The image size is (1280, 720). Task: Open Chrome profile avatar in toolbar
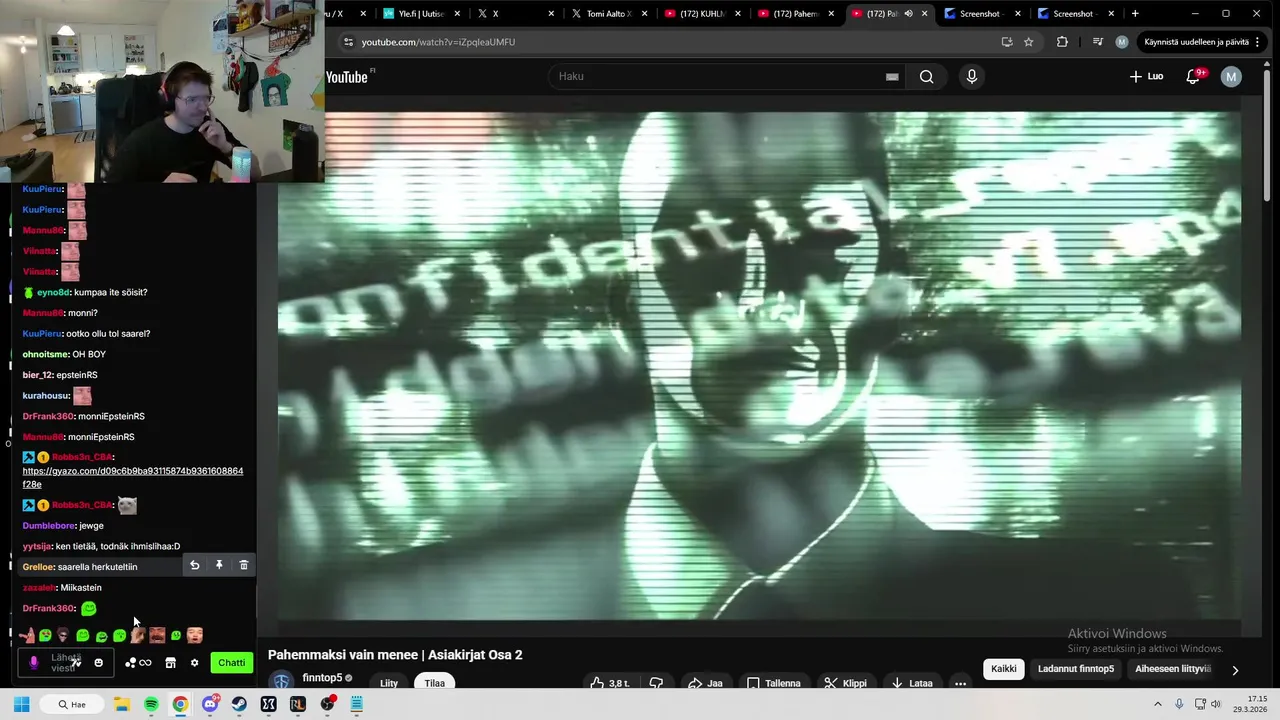pos(1122,42)
